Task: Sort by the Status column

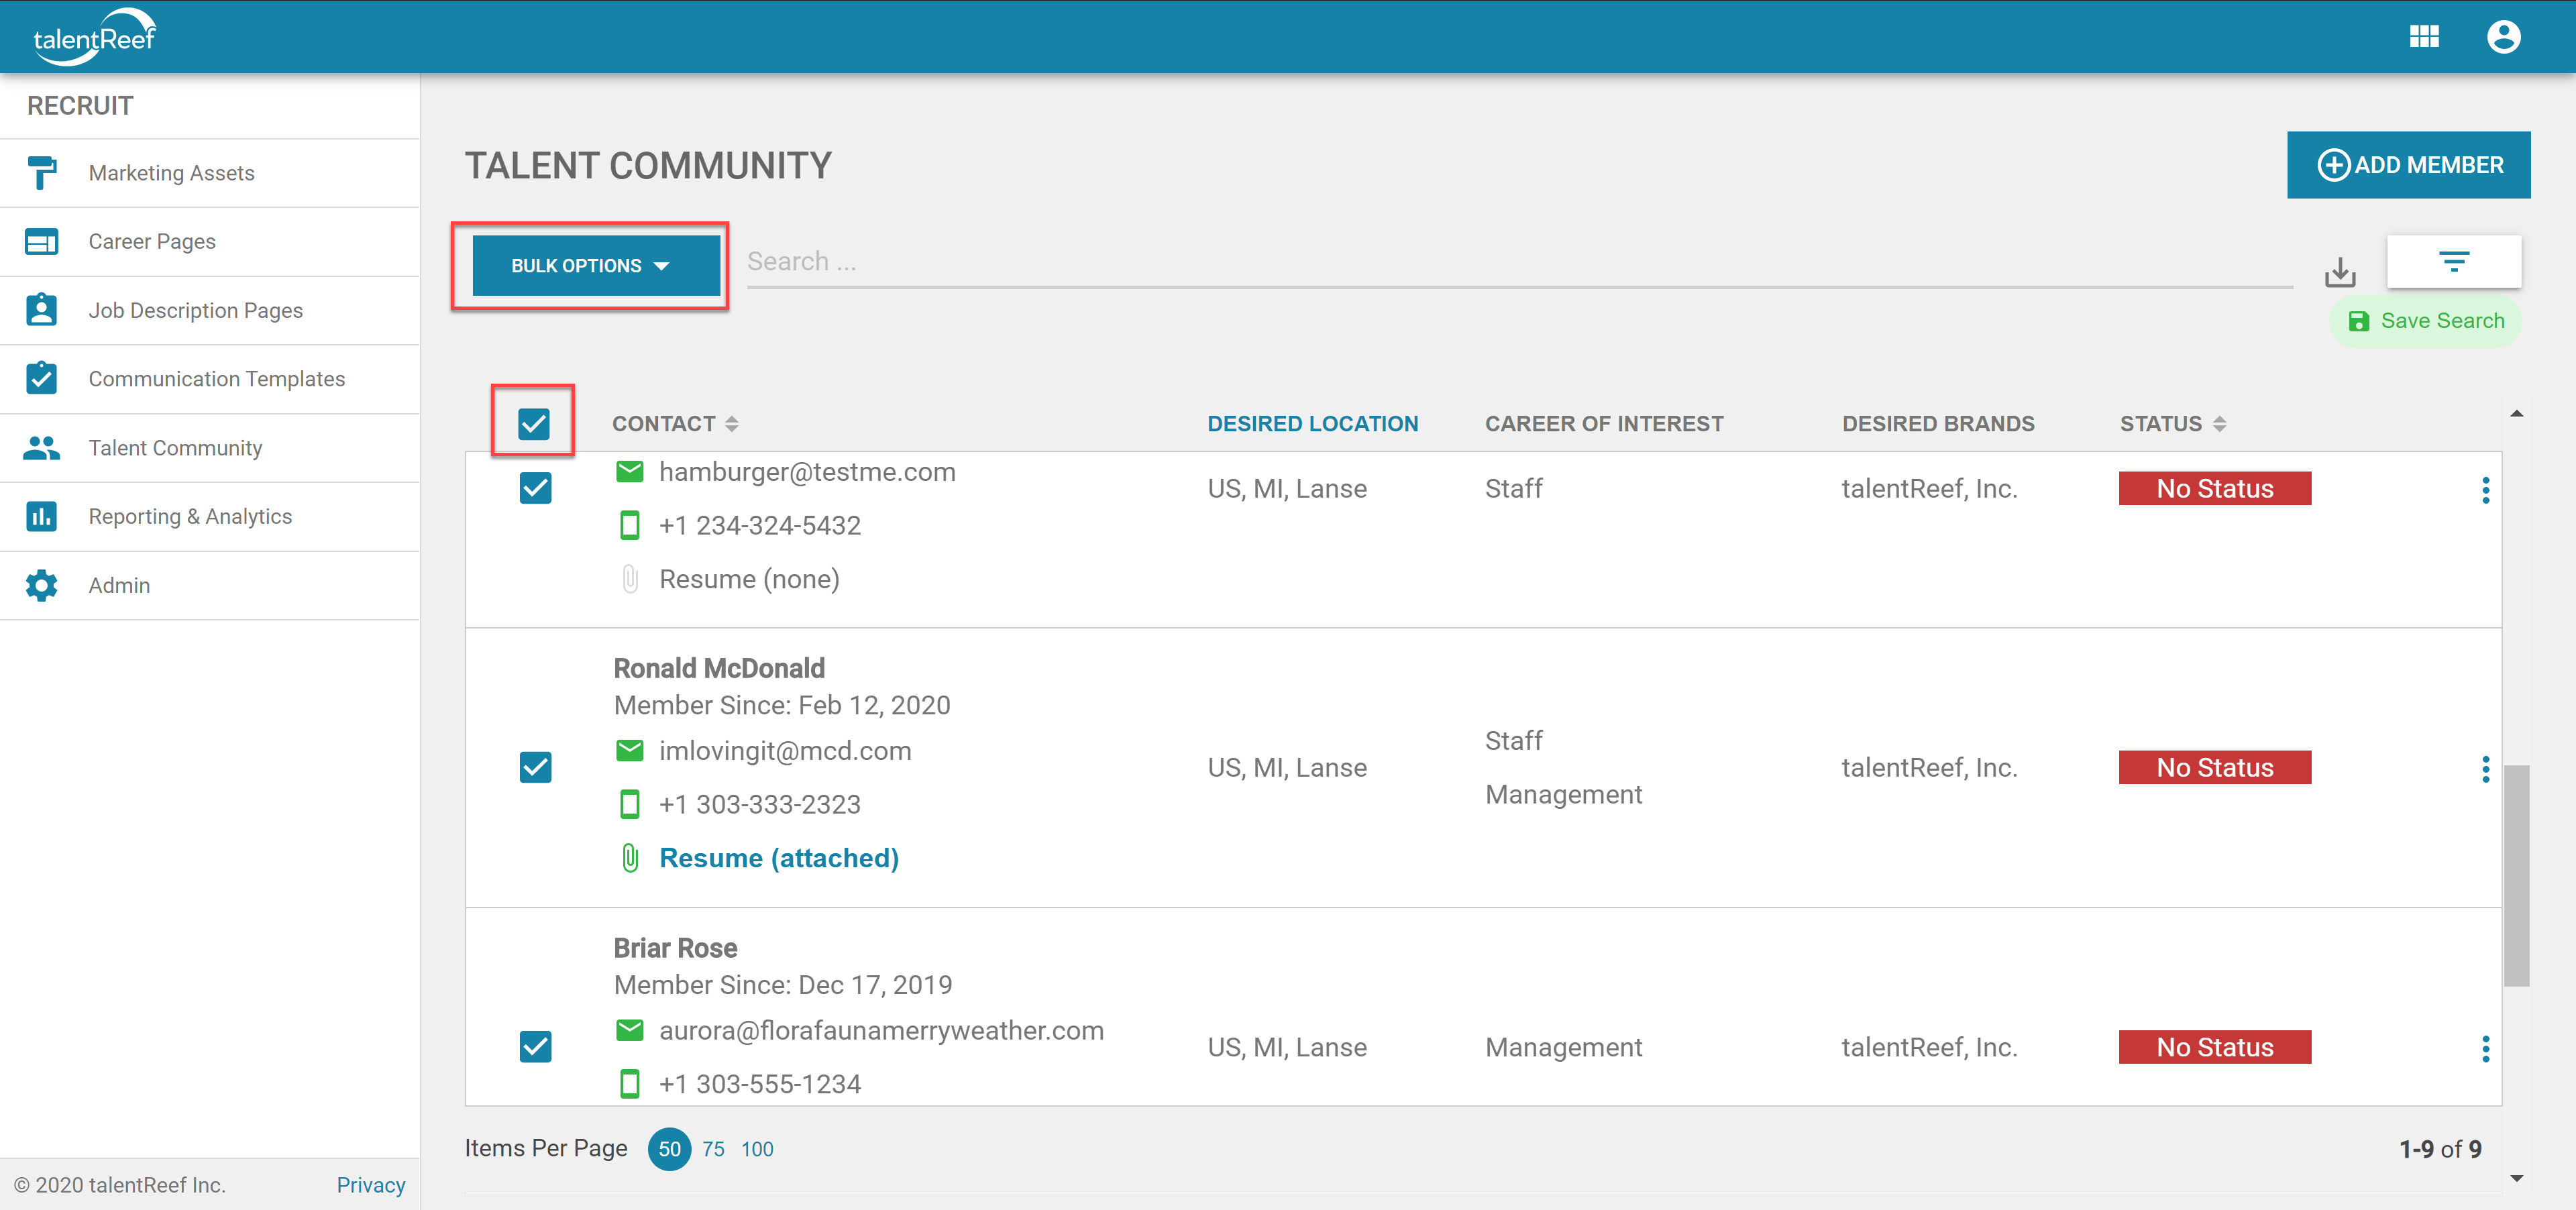Action: [x=2173, y=424]
